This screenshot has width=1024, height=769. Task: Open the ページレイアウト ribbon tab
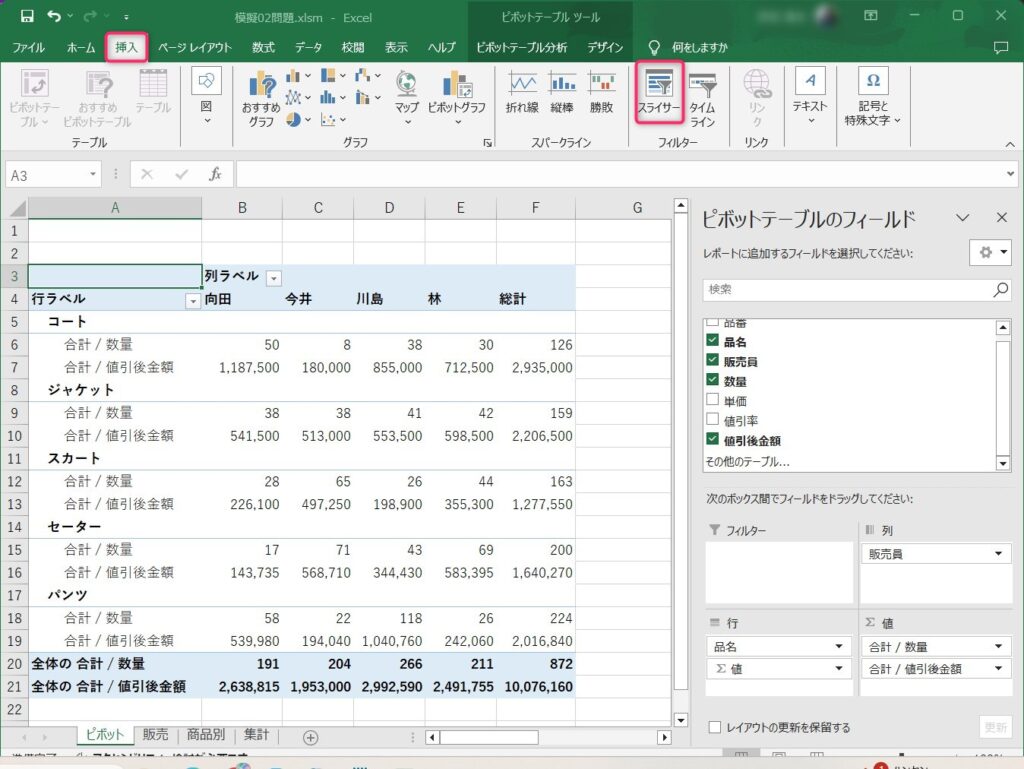coord(194,47)
